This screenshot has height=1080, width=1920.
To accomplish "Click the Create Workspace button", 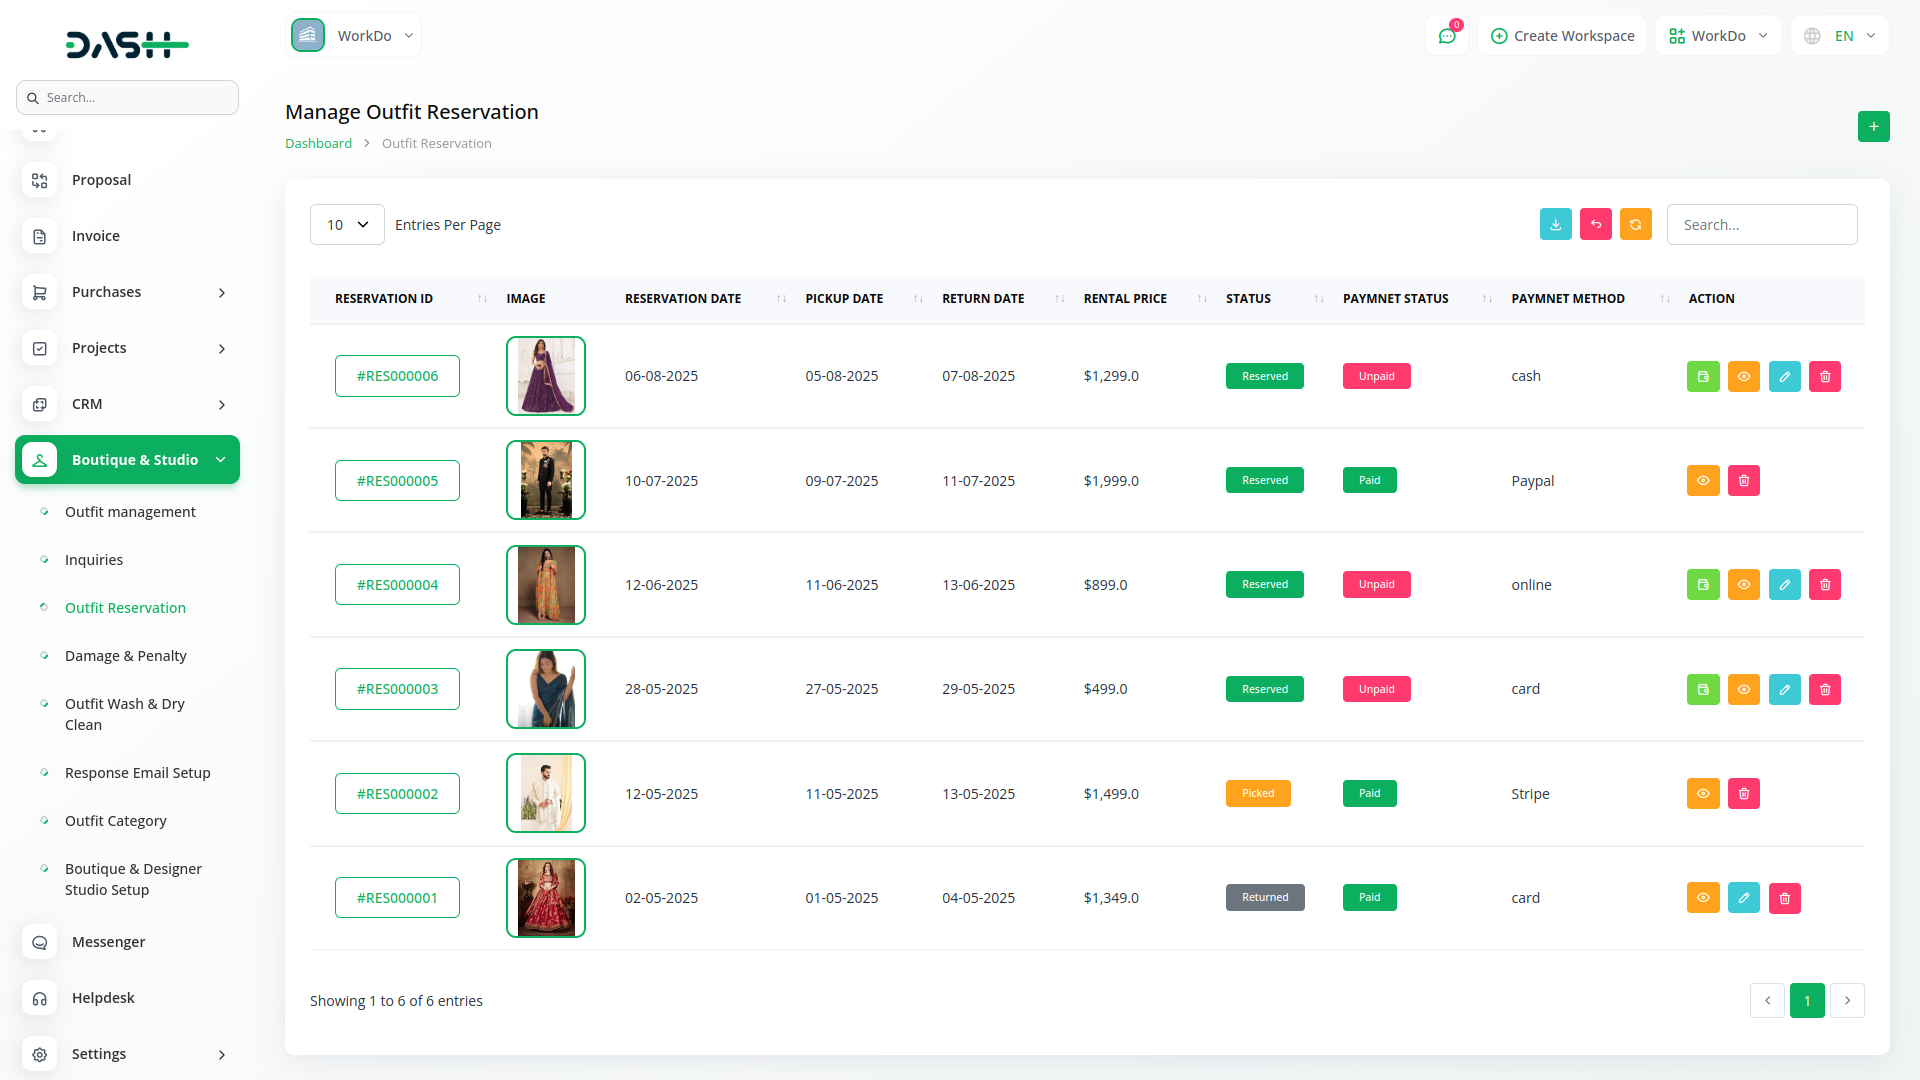I will coord(1562,36).
